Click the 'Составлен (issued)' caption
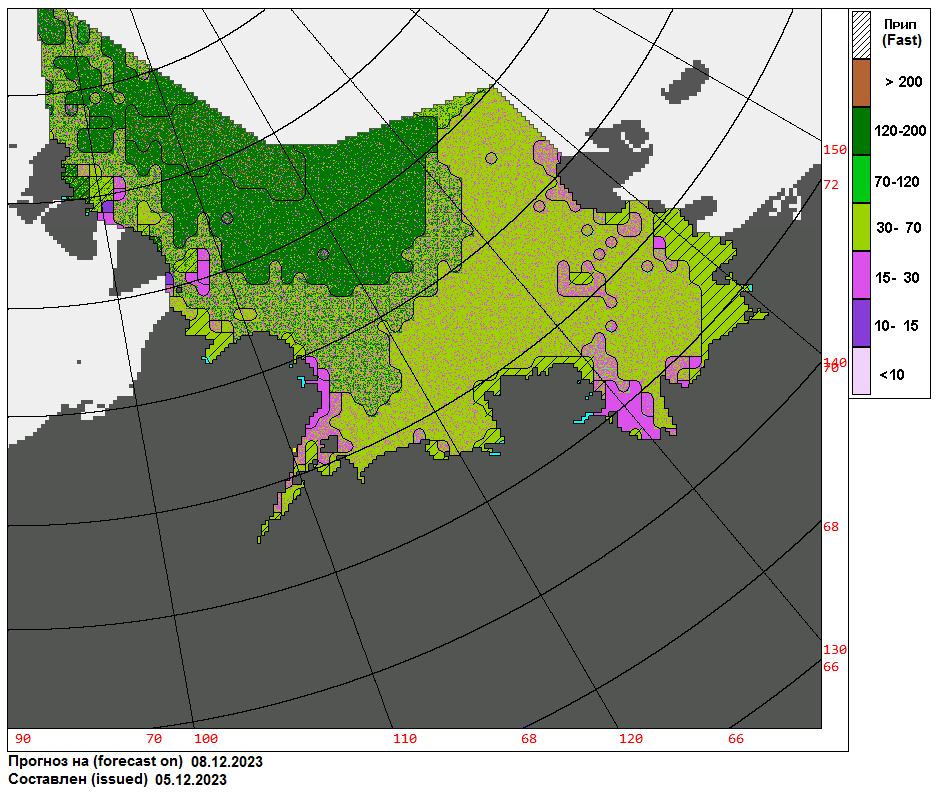This screenshot has height=795, width=940. [78, 779]
